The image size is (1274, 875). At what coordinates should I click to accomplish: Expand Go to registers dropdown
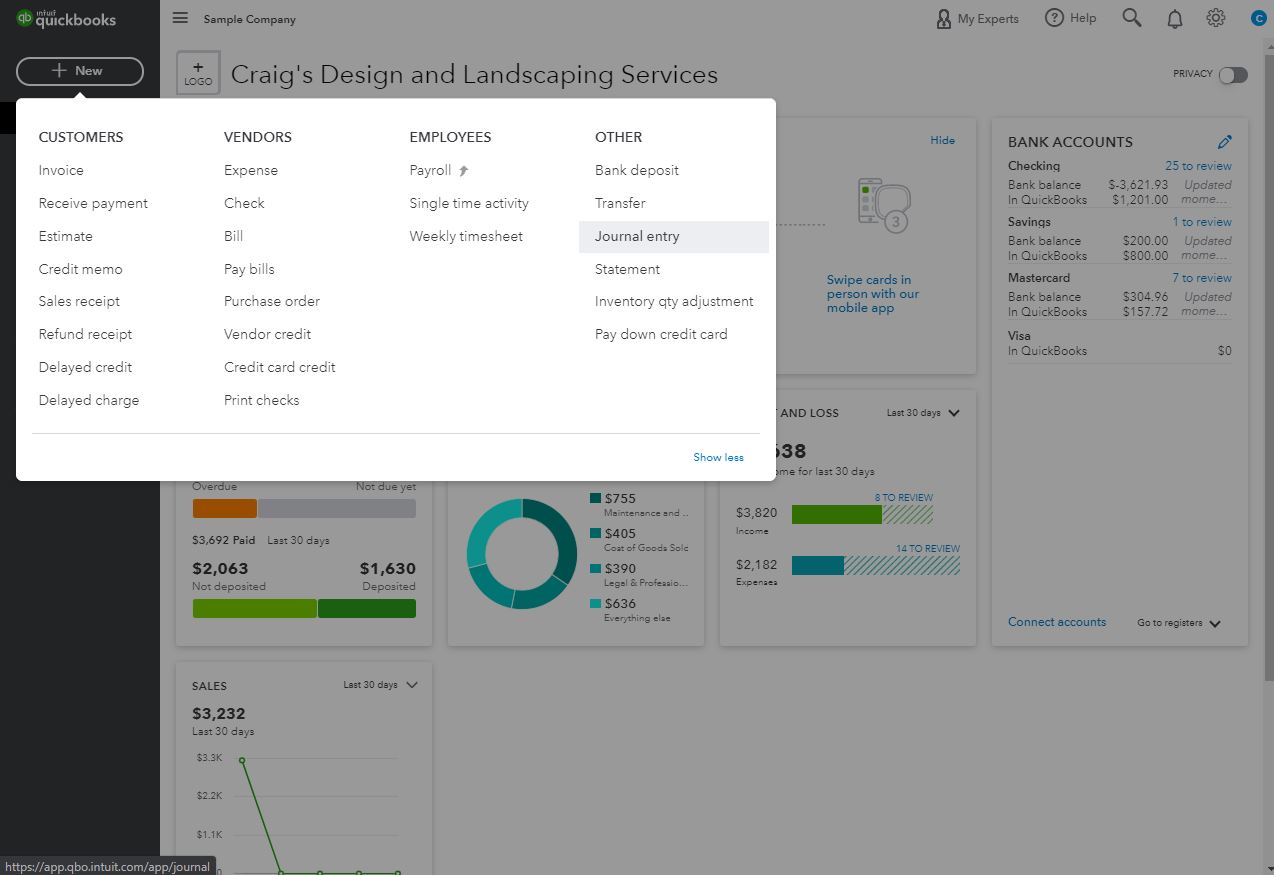click(x=1179, y=623)
